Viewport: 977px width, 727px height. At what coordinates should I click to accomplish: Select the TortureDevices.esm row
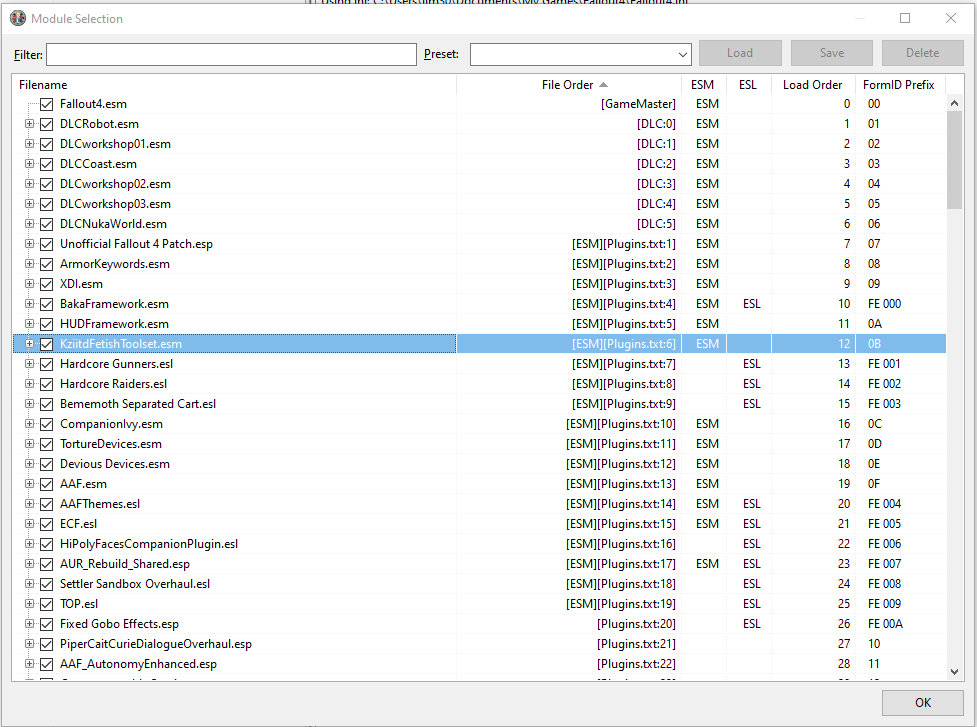(x=480, y=444)
